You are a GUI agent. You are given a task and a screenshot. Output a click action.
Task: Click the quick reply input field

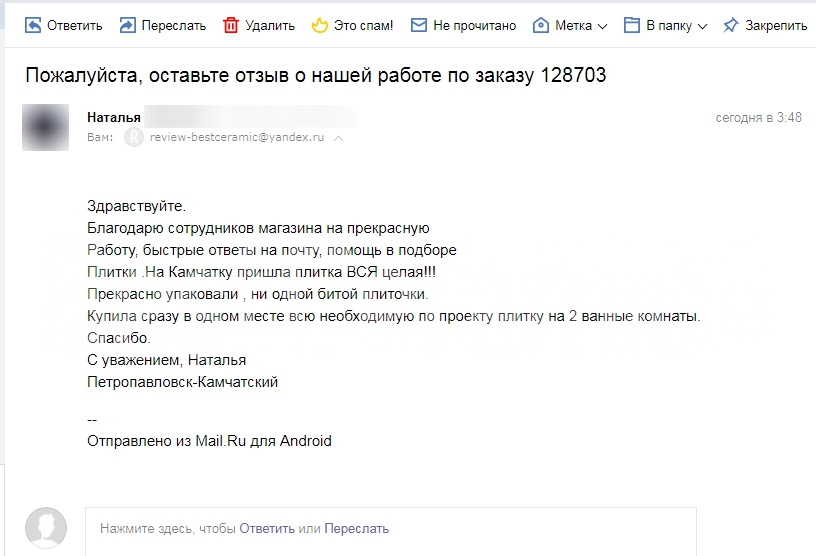click(x=391, y=532)
